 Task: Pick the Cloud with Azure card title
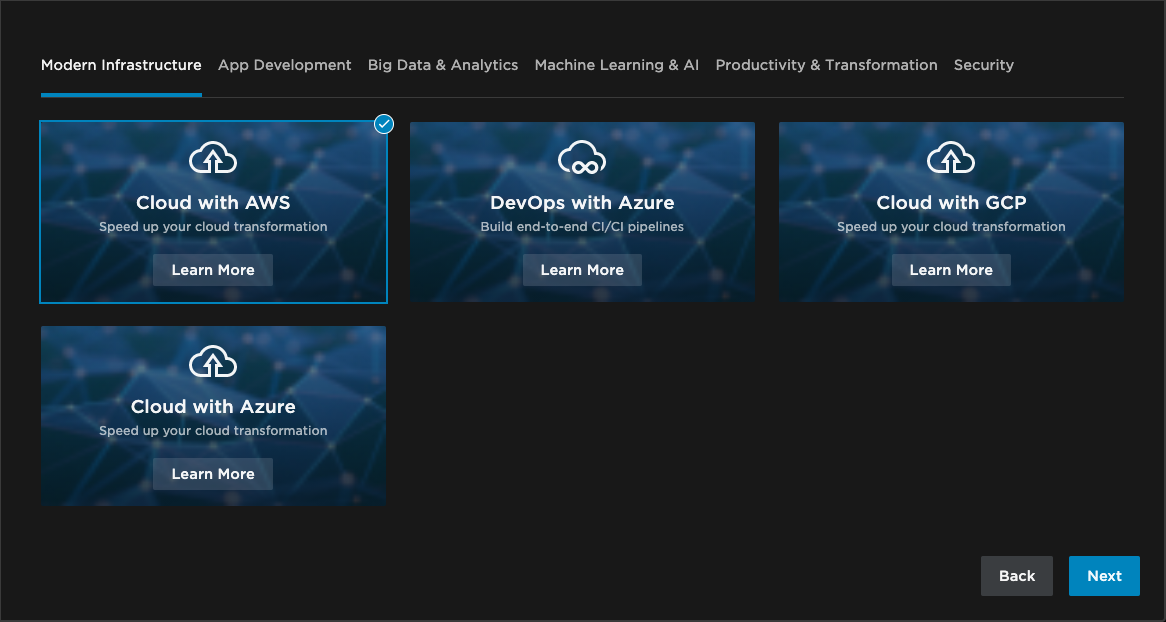[213, 407]
